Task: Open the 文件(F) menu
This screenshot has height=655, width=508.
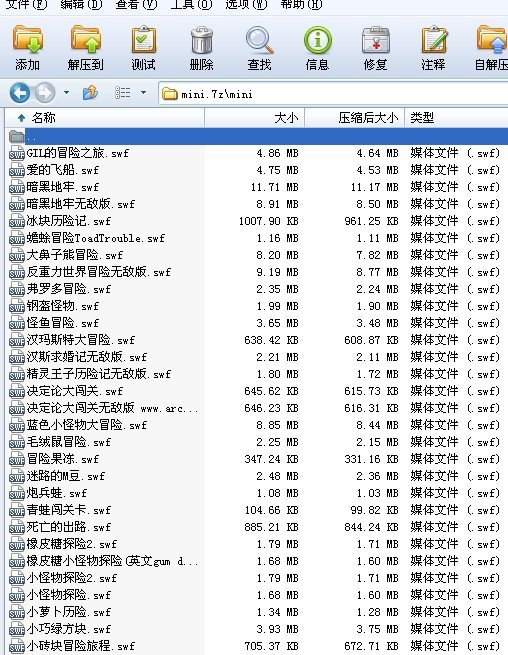Action: 26,5
